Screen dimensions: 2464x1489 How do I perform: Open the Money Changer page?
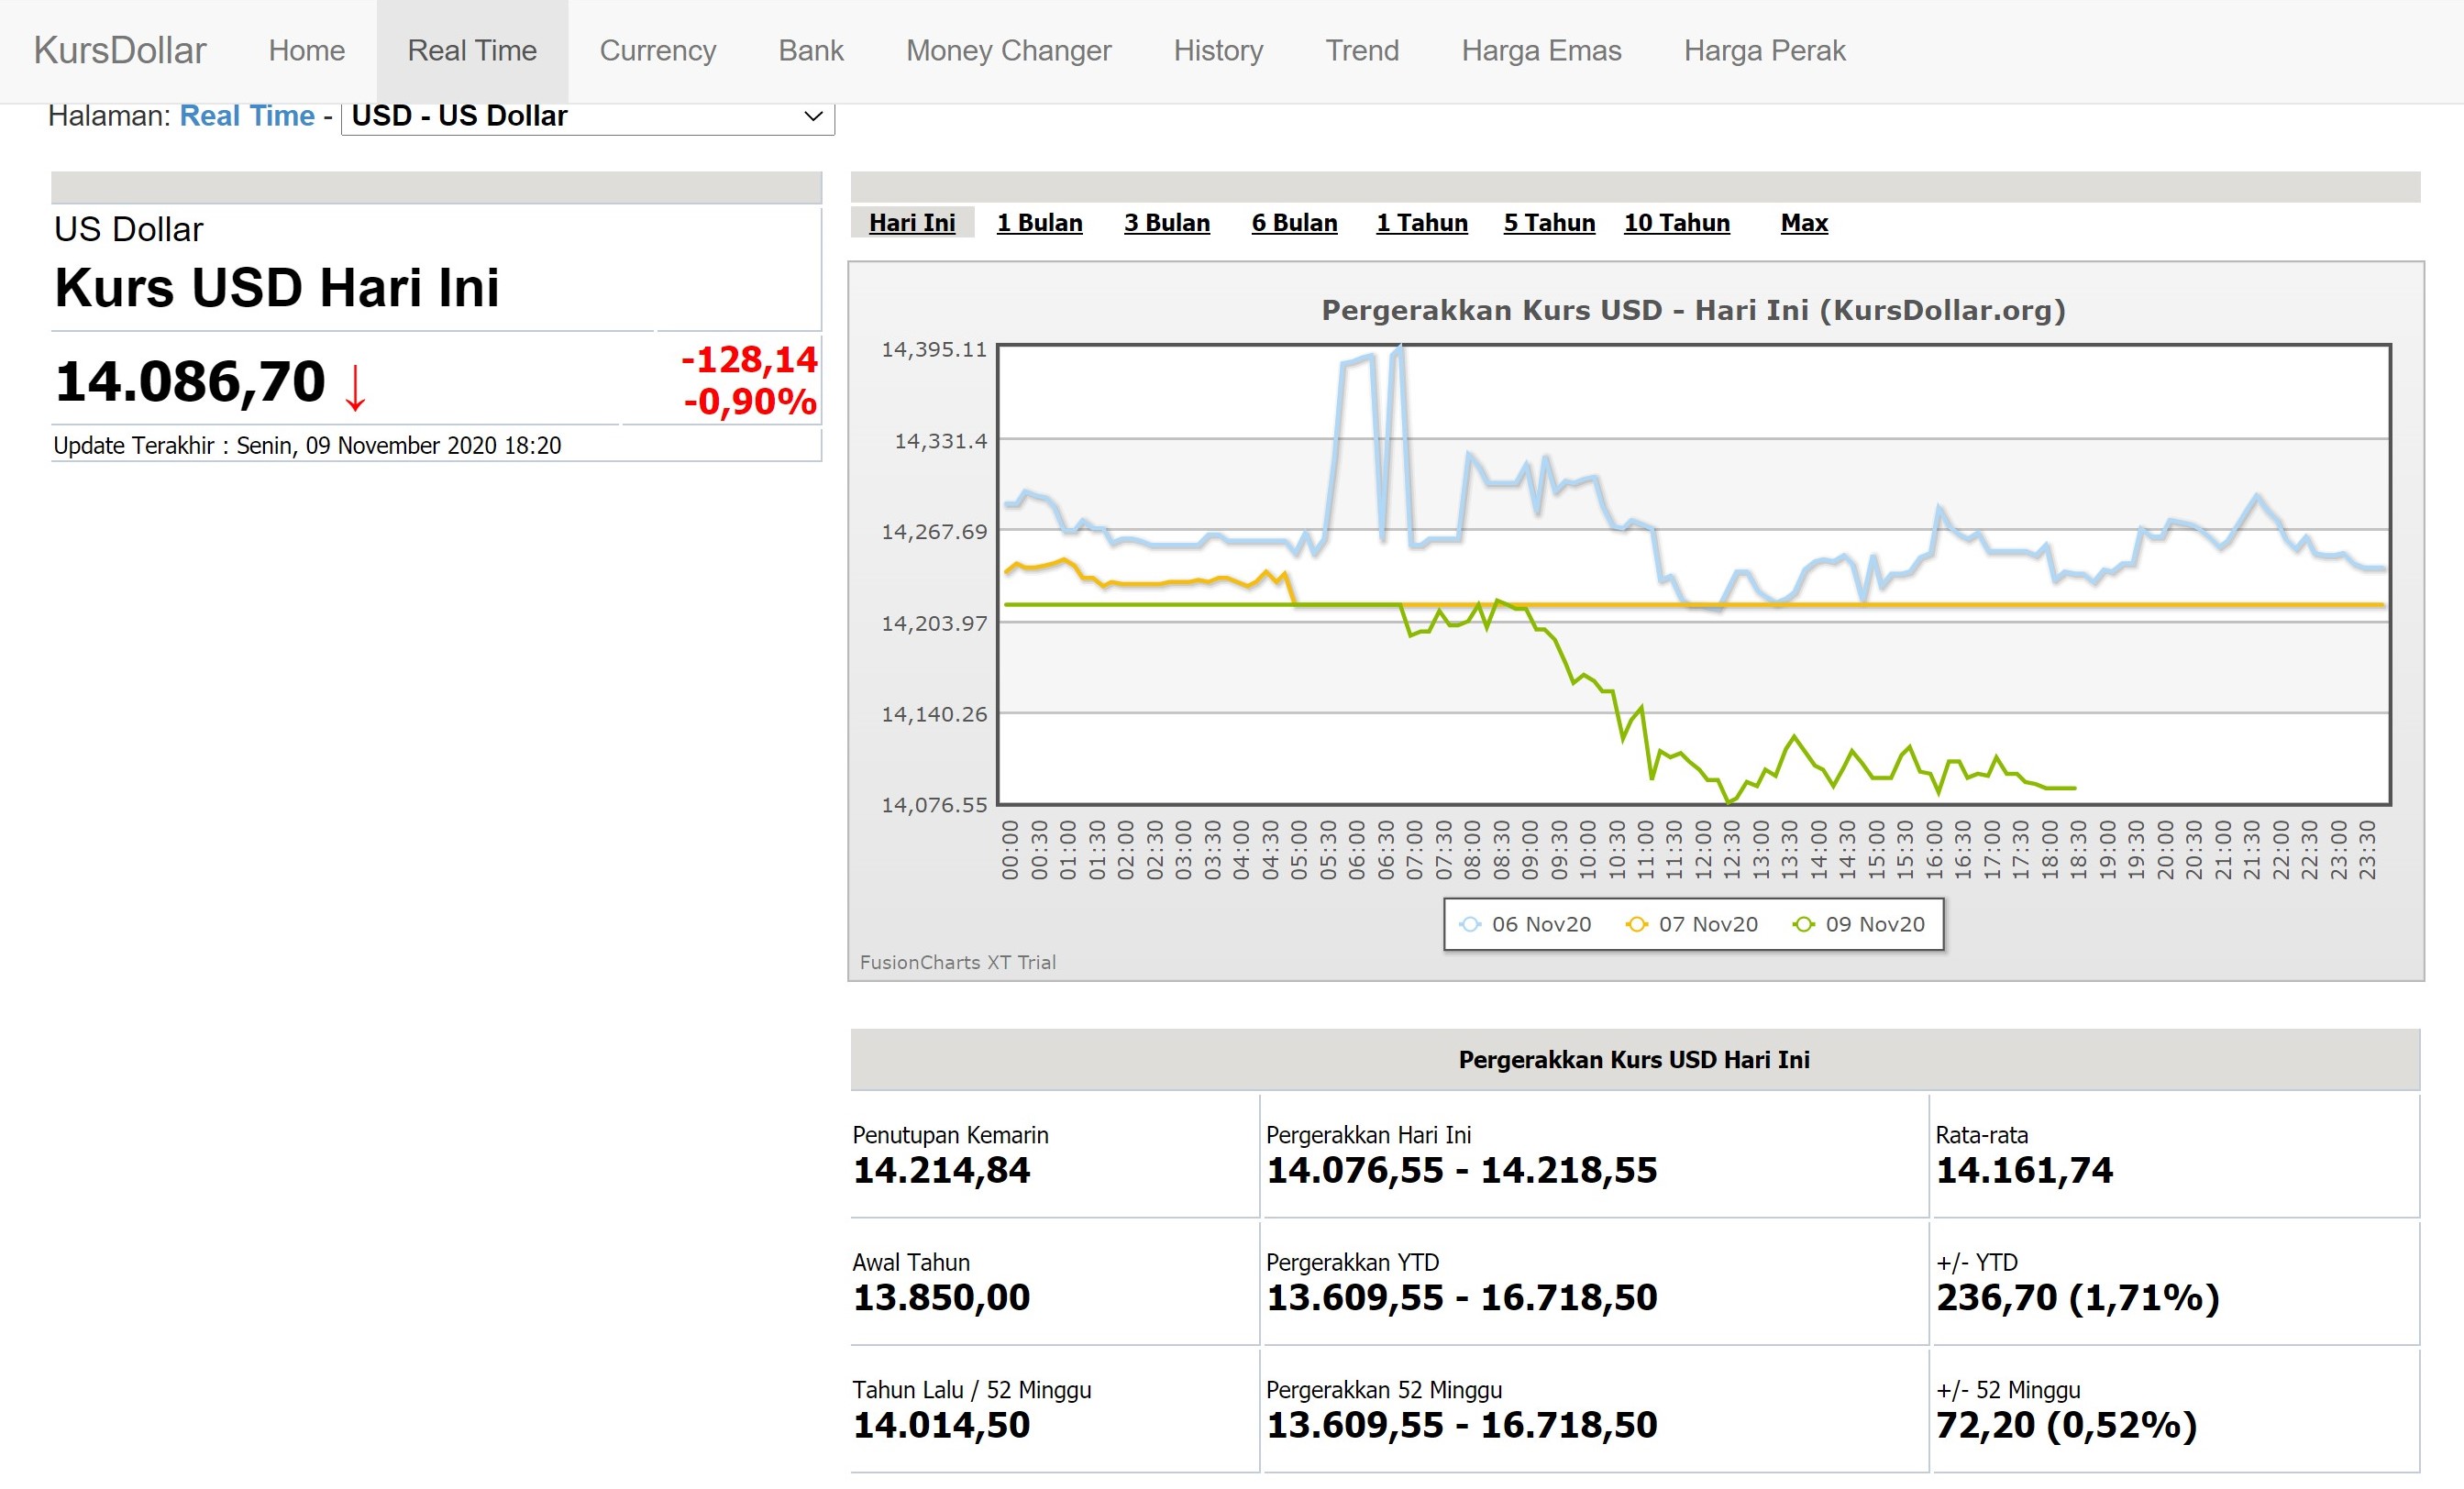[x=1008, y=51]
